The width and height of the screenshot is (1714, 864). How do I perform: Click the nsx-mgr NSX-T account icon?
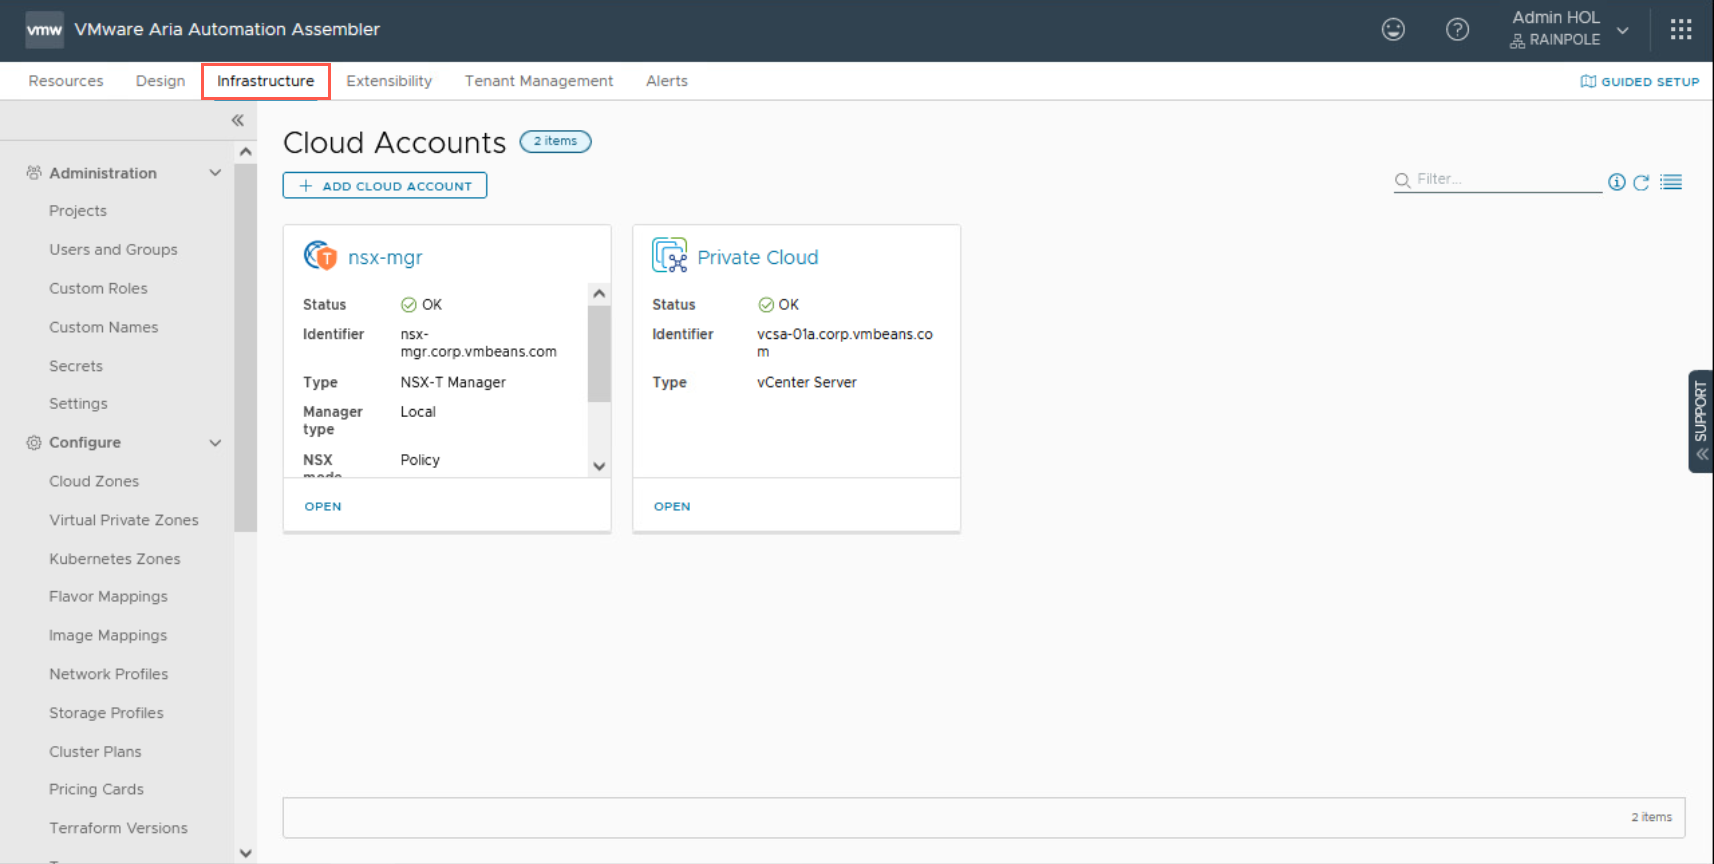(x=320, y=256)
